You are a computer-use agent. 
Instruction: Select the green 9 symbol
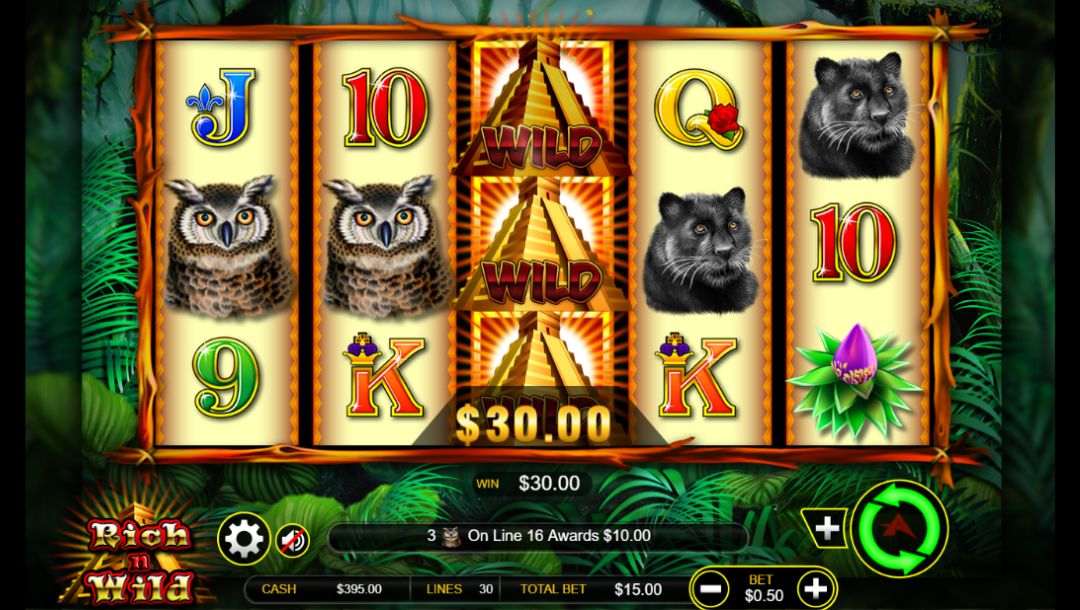(226, 379)
